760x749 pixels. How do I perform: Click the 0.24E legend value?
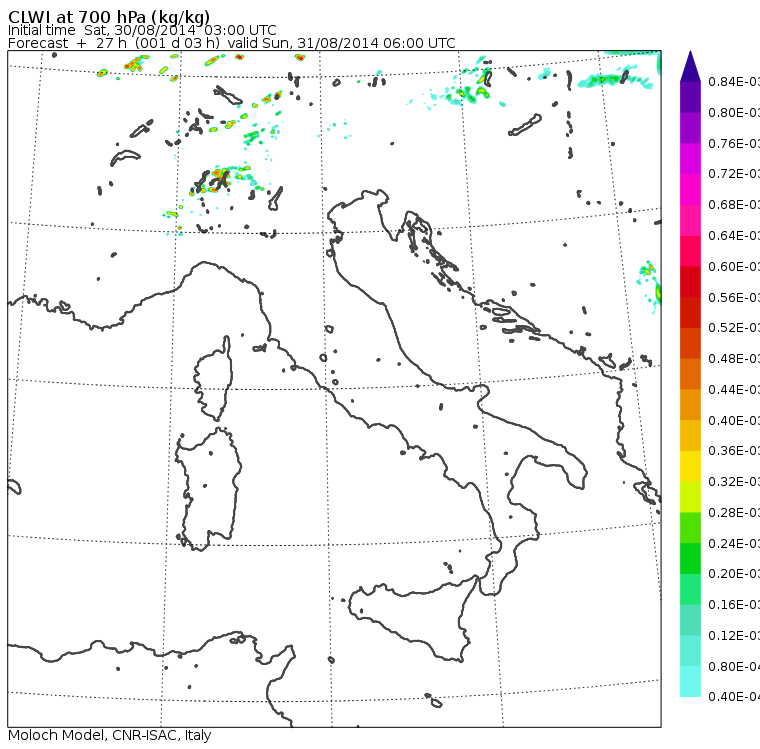coord(734,543)
